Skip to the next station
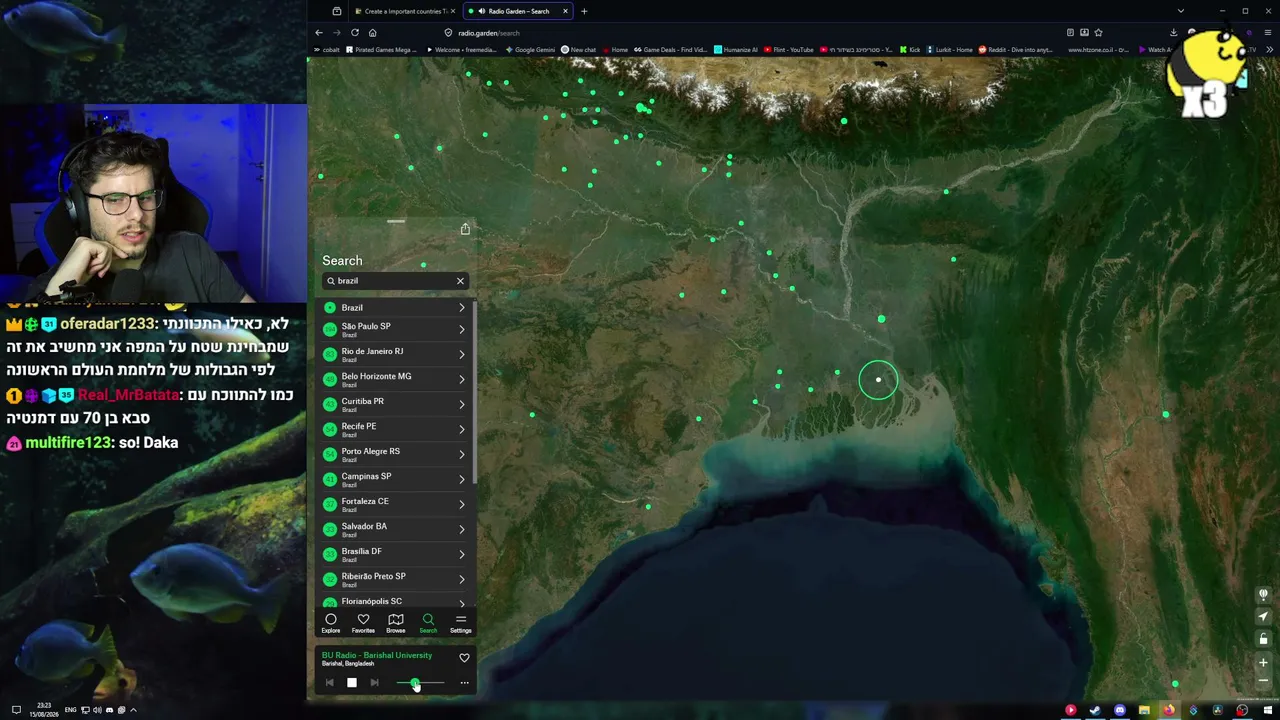Viewport: 1280px width, 720px height. tap(374, 683)
